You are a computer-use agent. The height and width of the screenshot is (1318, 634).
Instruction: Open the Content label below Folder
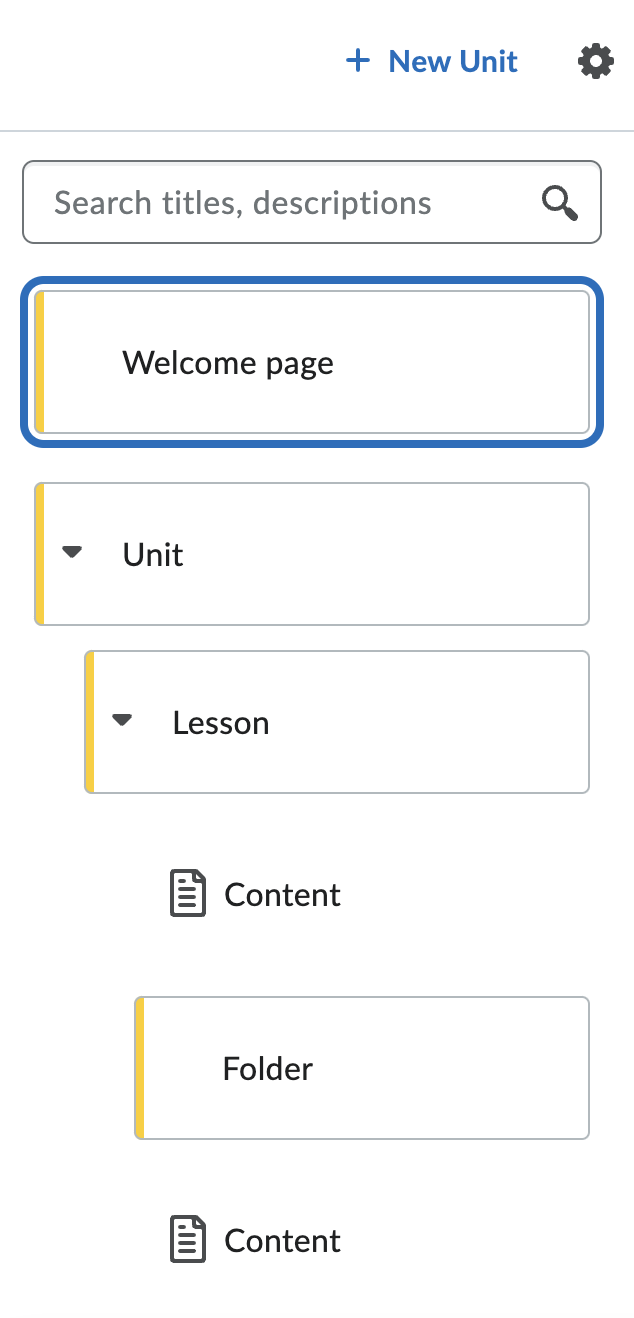pyautogui.click(x=282, y=1241)
